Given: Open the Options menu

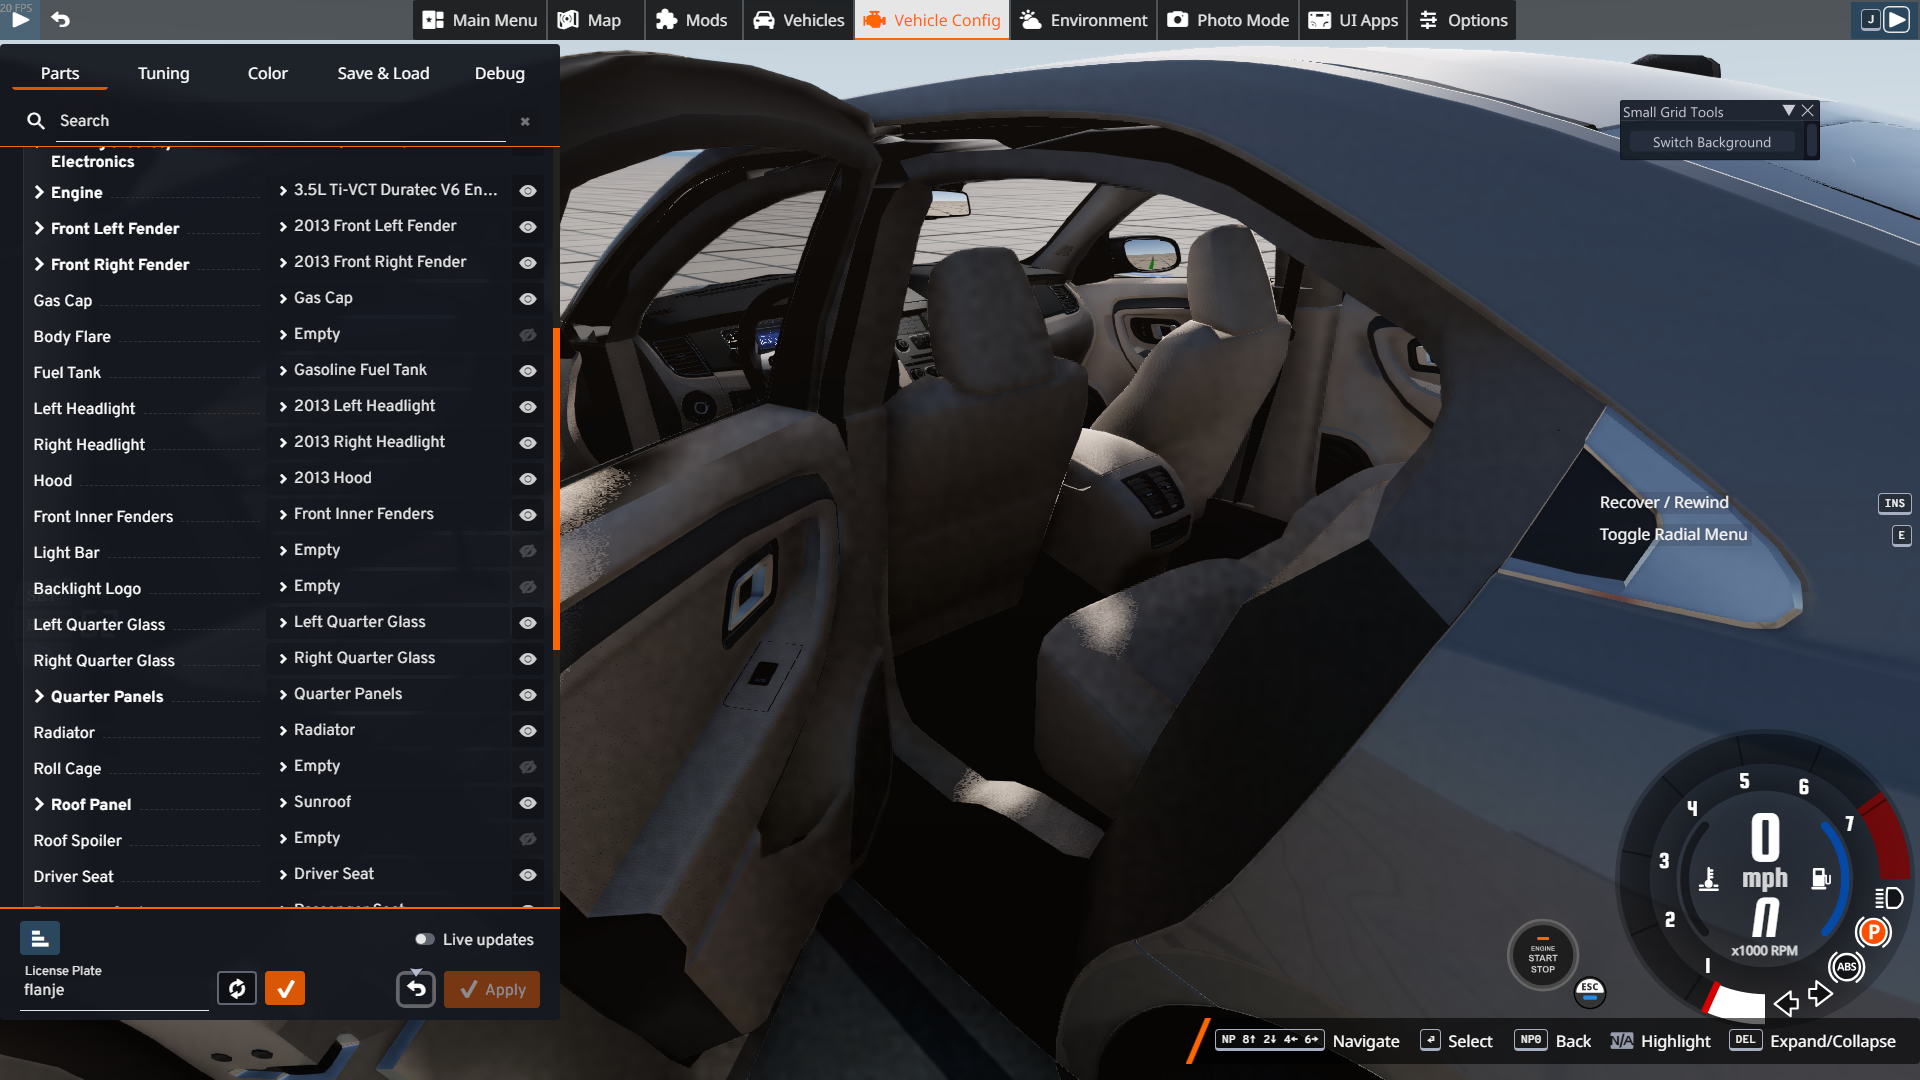Looking at the screenshot, I should click(1463, 20).
